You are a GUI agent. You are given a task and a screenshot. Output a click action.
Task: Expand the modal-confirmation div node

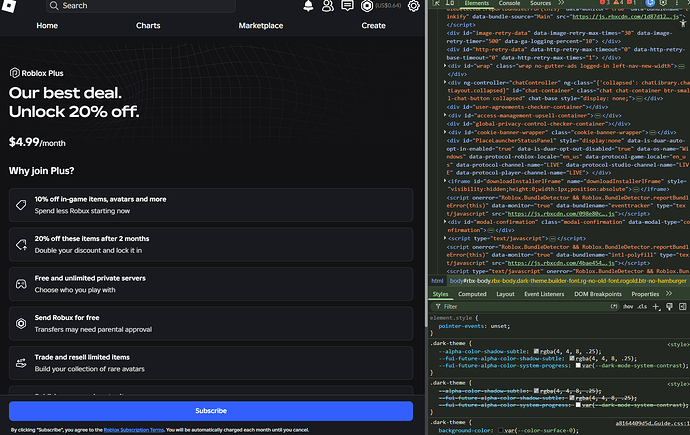click(x=445, y=222)
